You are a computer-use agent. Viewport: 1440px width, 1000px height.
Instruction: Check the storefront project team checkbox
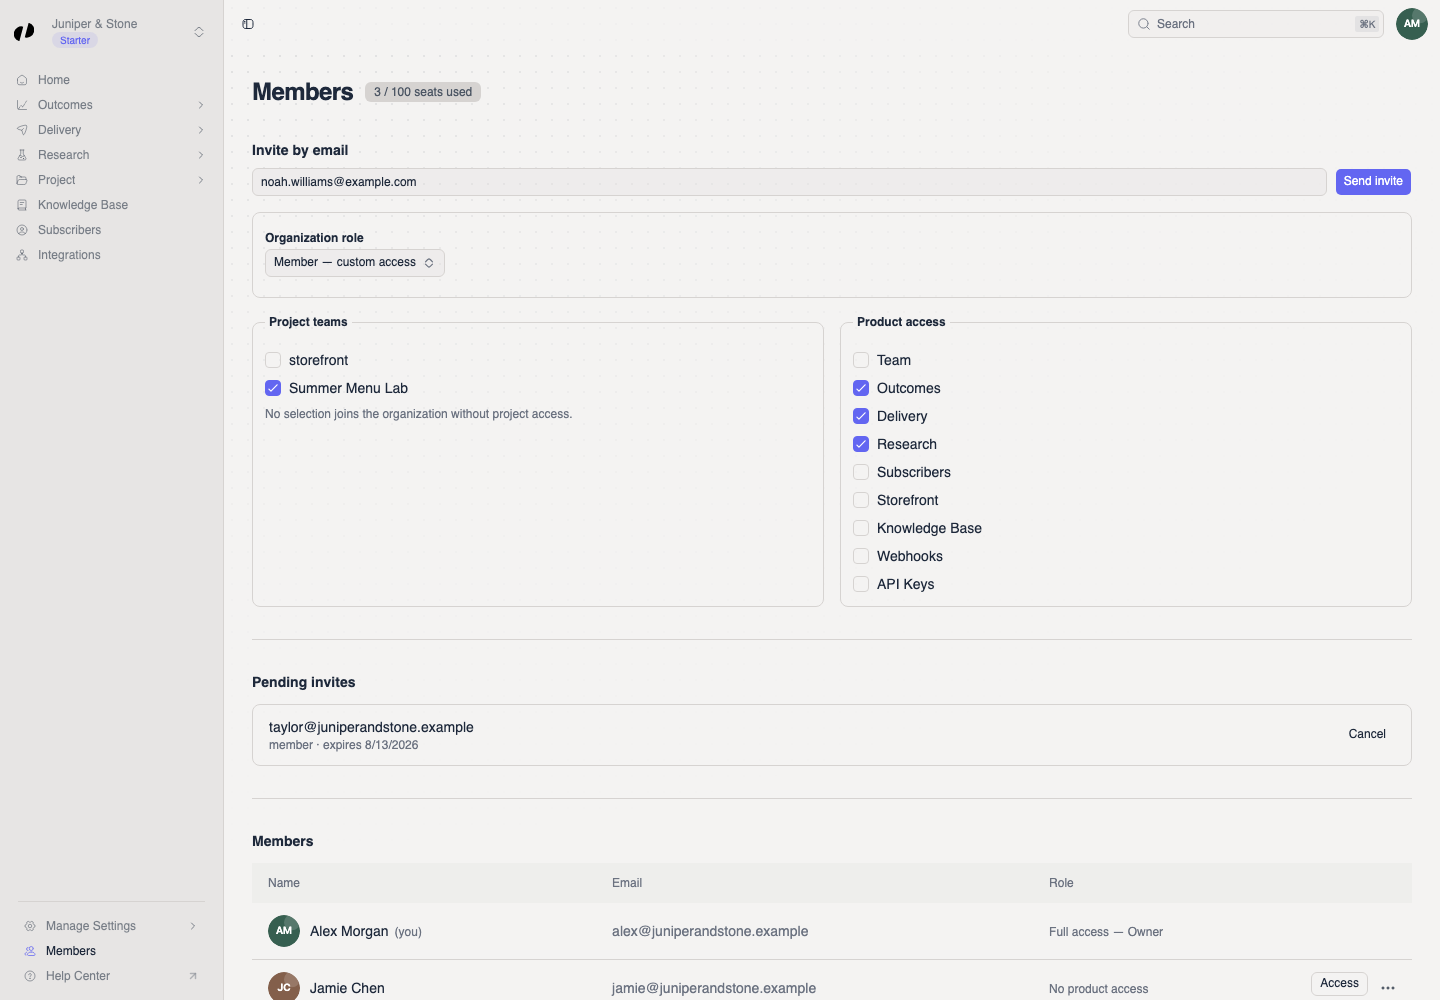click(x=273, y=360)
